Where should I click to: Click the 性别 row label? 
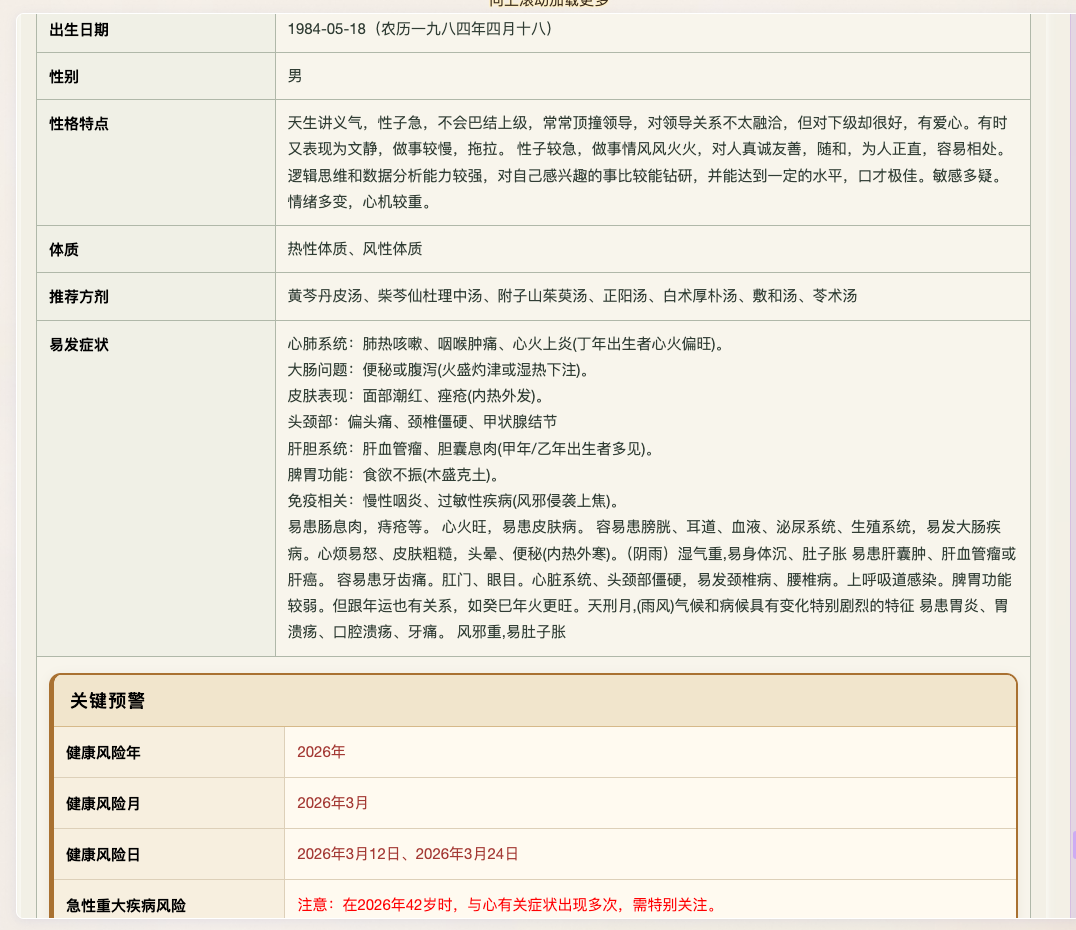pos(64,77)
